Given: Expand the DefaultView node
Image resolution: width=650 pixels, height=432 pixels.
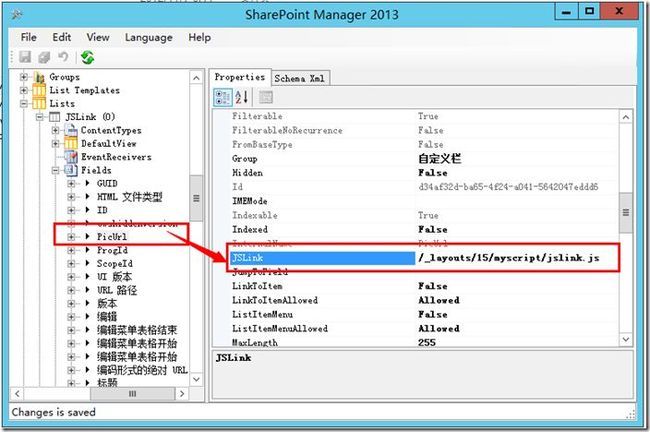Looking at the screenshot, I should click(x=56, y=143).
